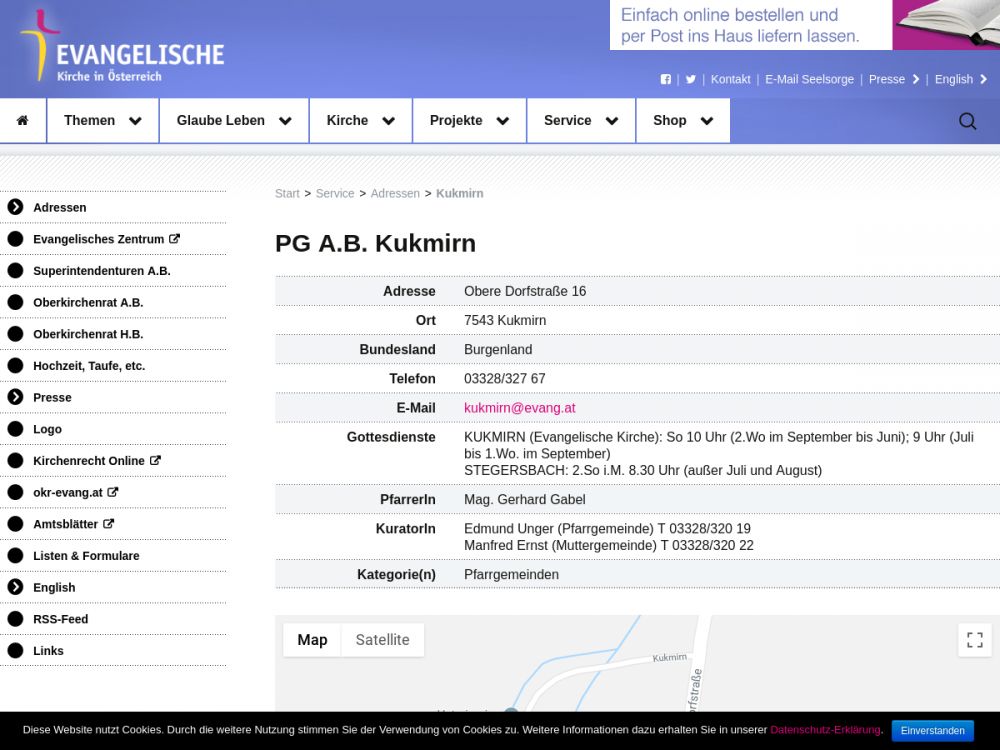Click the Evangelische Kirche logo
Viewport: 1000px width, 750px height.
[x=121, y=48]
